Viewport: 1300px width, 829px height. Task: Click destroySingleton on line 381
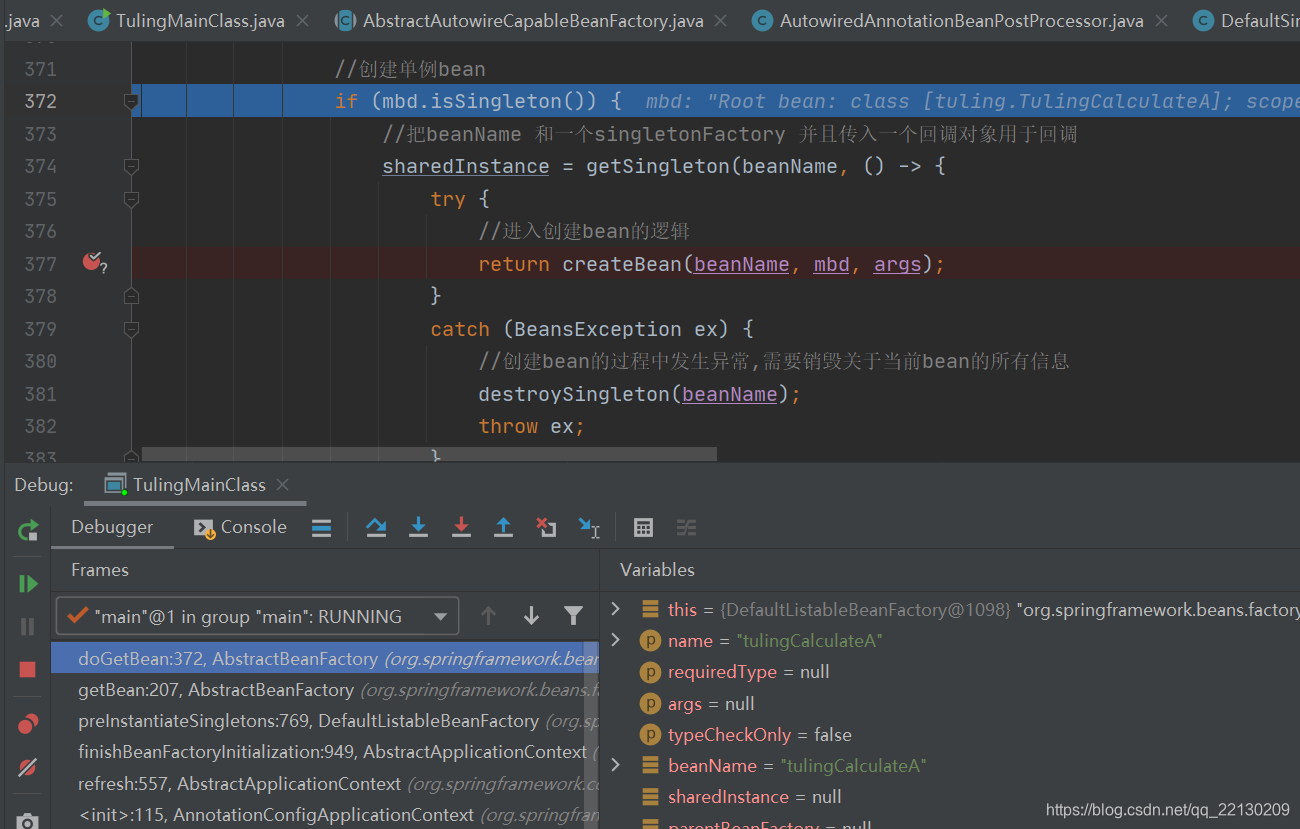click(573, 394)
